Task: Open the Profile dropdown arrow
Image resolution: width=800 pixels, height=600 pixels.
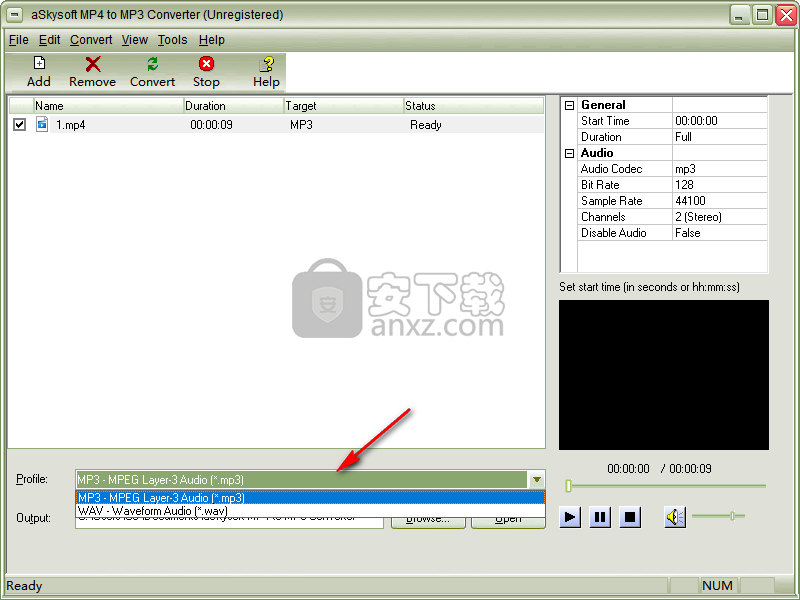Action: 536,480
